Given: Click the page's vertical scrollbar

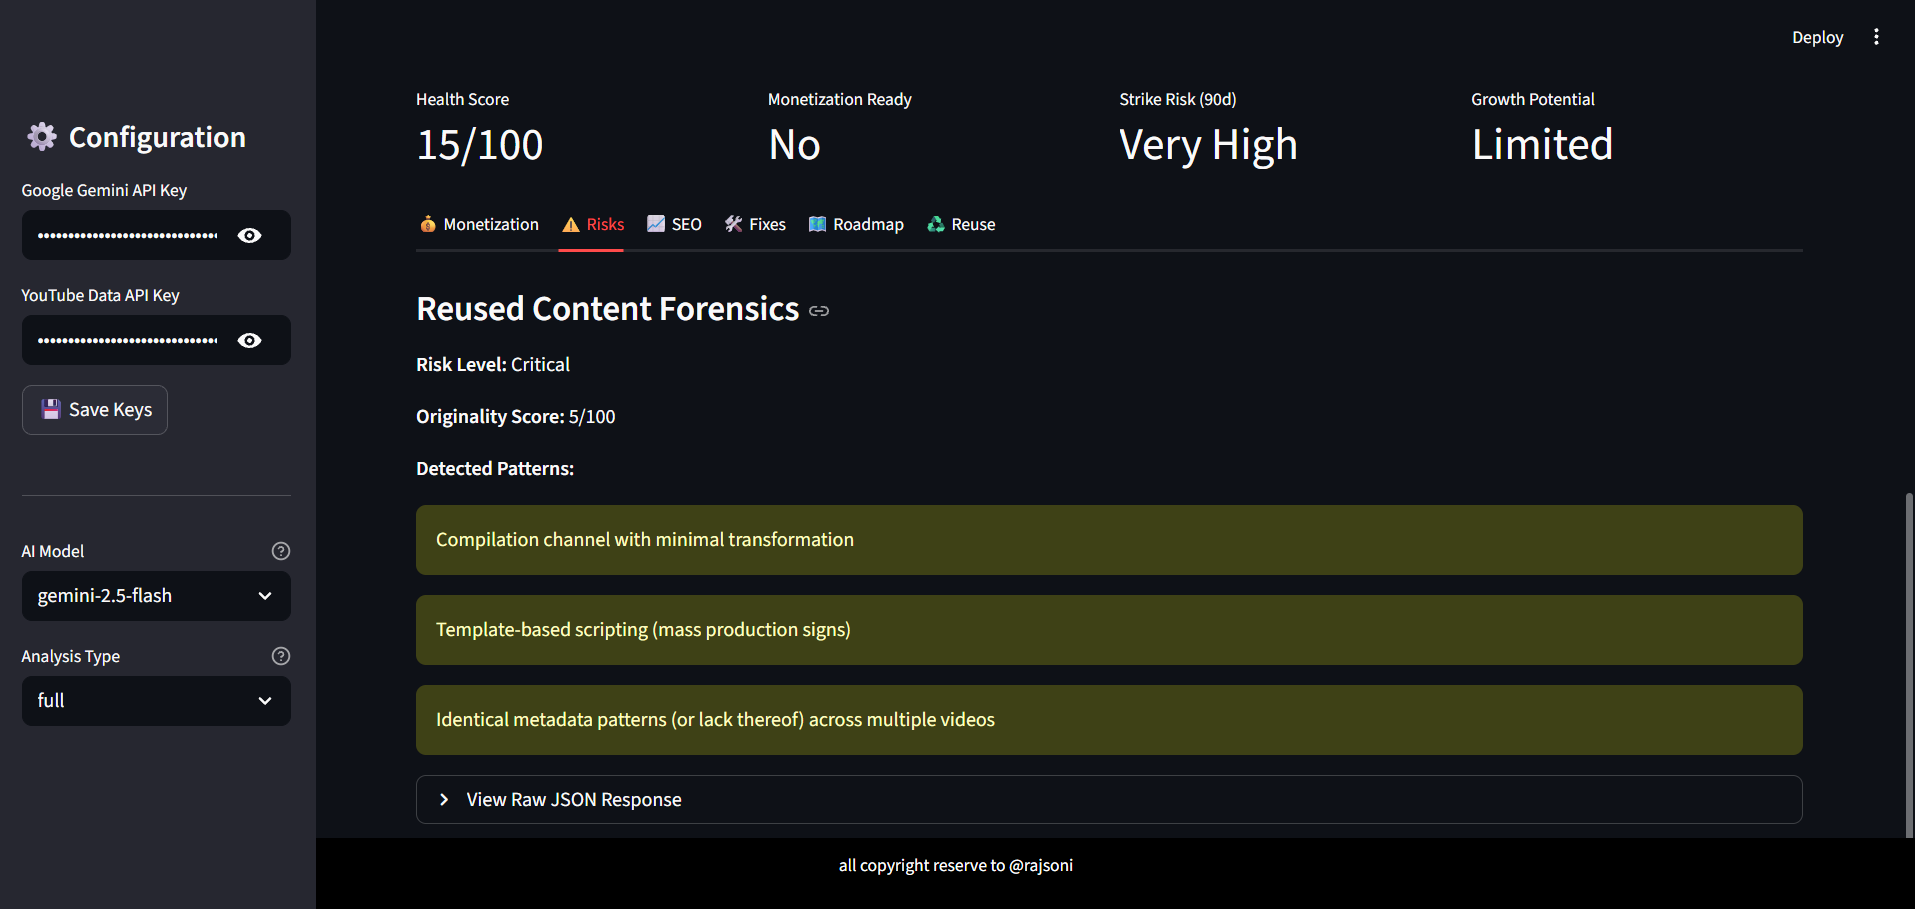Looking at the screenshot, I should pyautogui.click(x=1909, y=660).
